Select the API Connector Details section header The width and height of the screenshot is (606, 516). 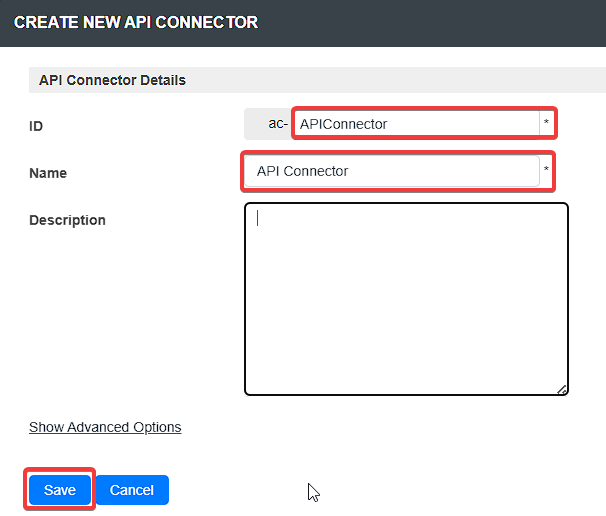112,80
